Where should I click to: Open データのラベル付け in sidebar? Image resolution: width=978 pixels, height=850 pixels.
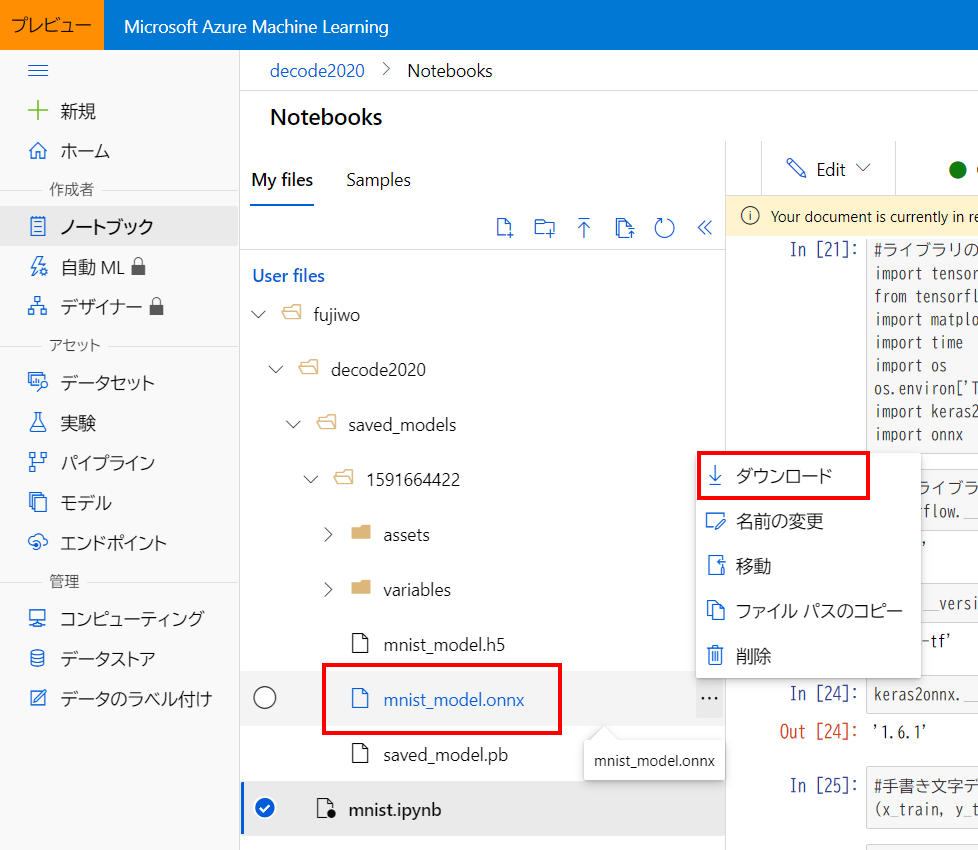(120, 698)
